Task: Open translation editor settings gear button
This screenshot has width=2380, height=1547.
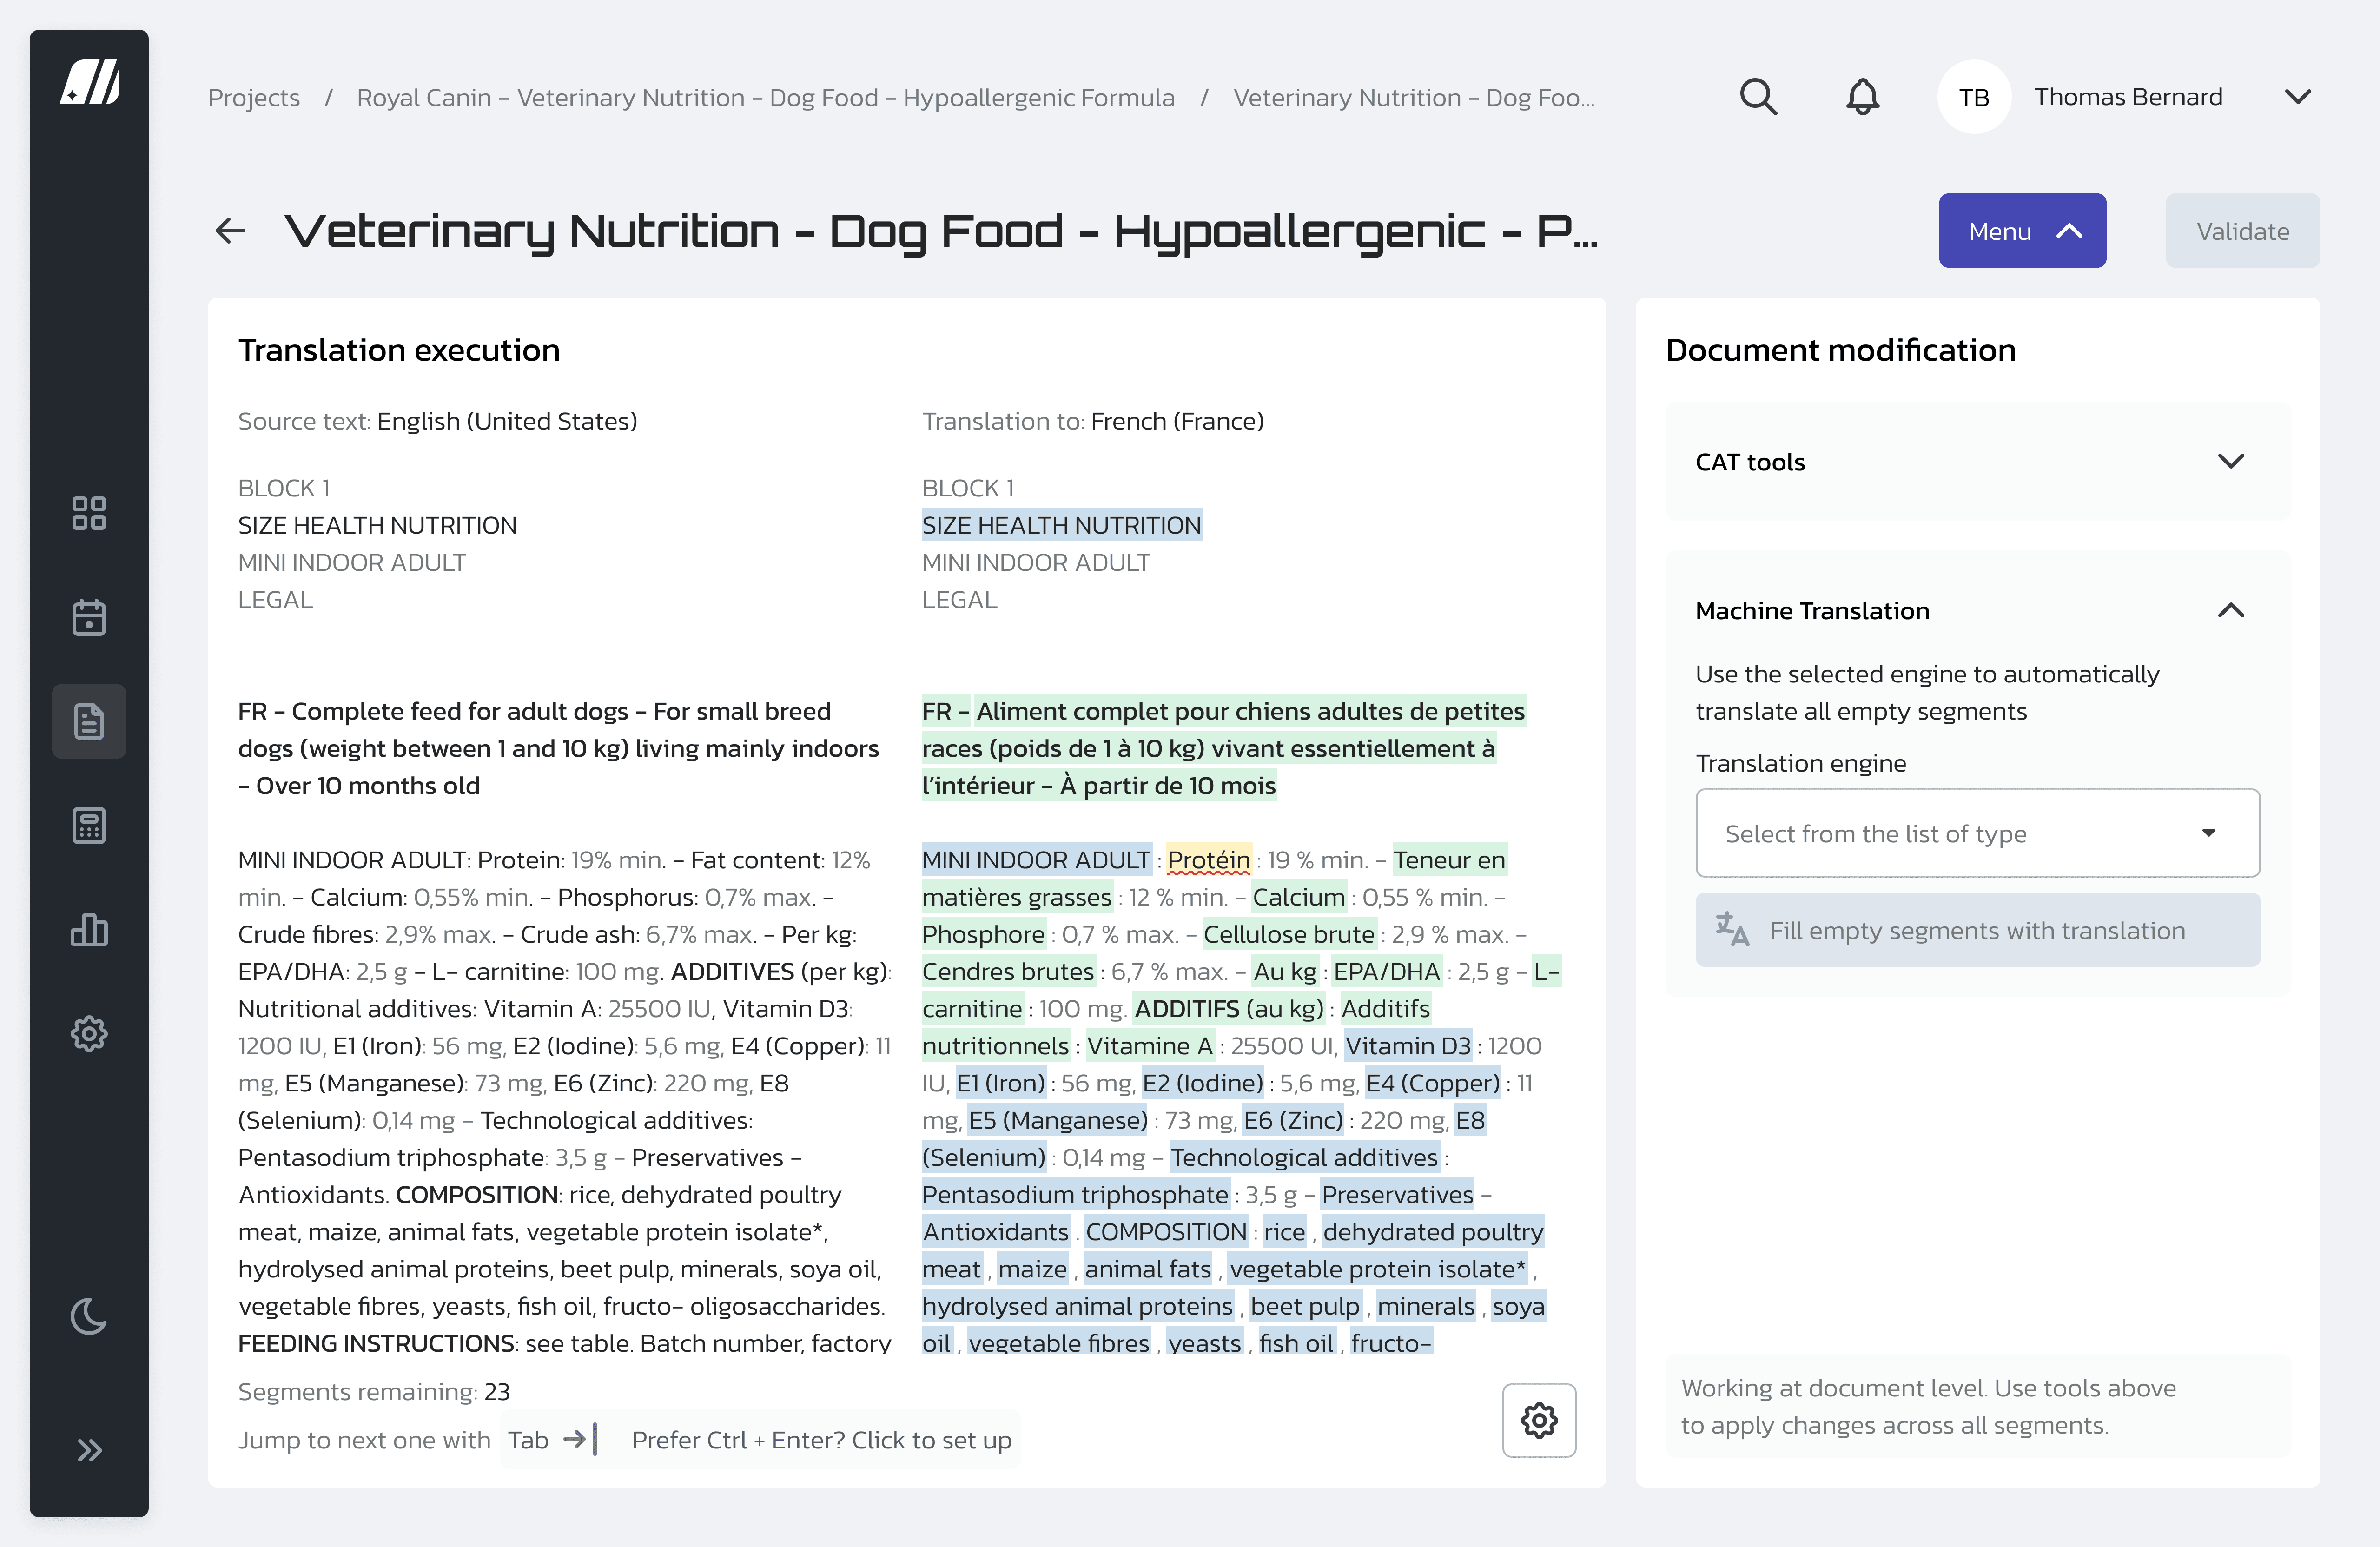Action: pyautogui.click(x=1539, y=1420)
